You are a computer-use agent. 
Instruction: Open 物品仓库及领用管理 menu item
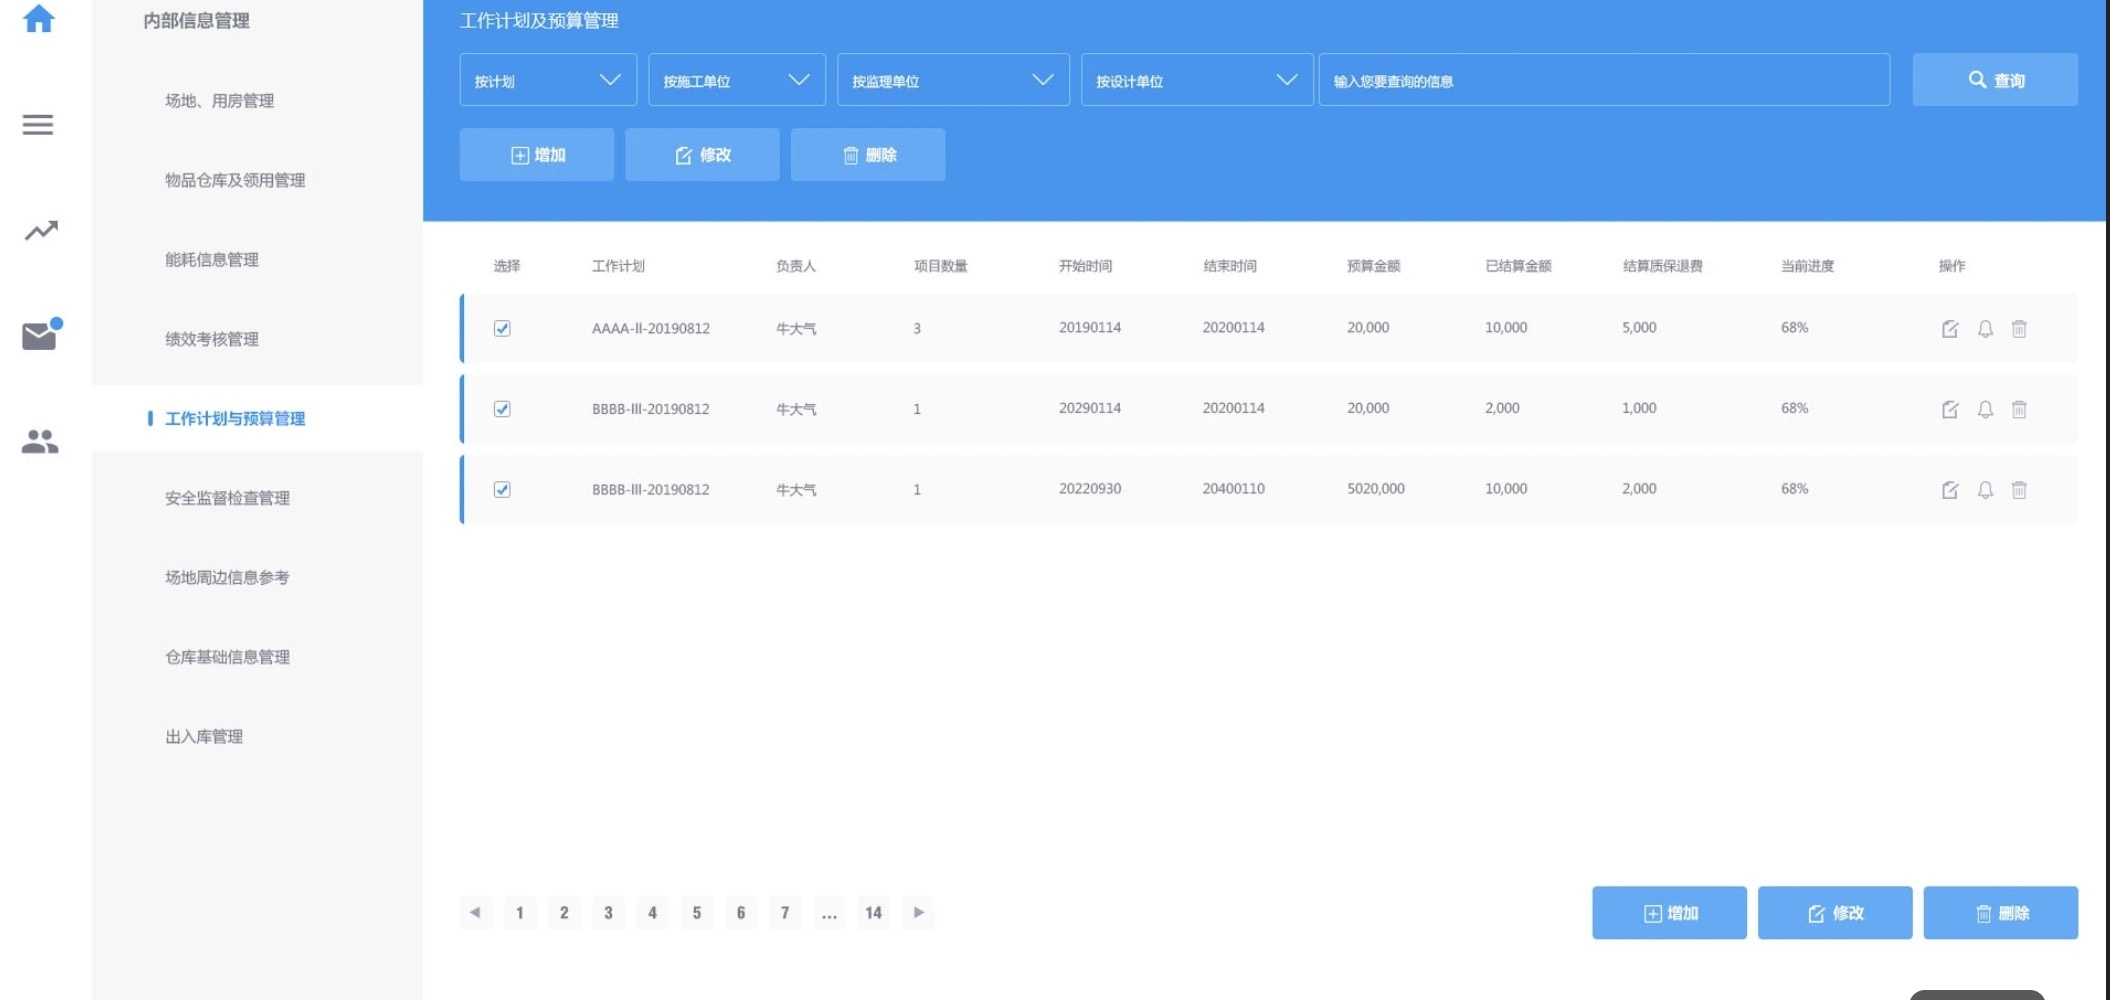pyautogui.click(x=235, y=180)
